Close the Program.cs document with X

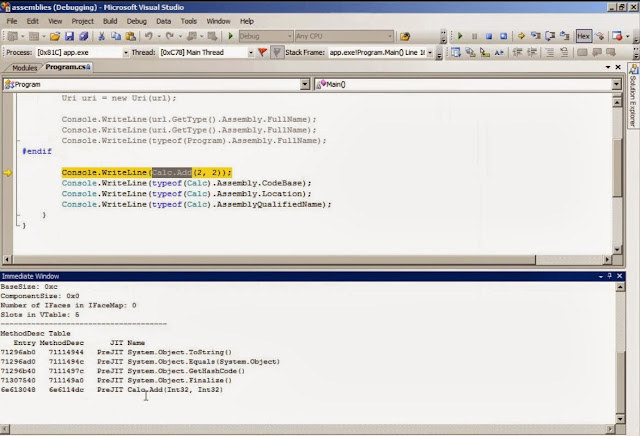618,67
